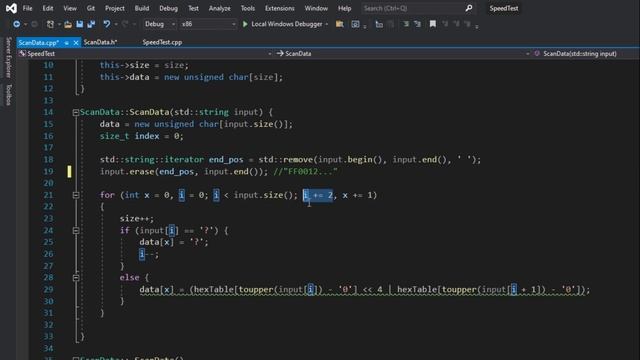Open the Project menu
Screen dimensions: 640x360
(115, 8)
